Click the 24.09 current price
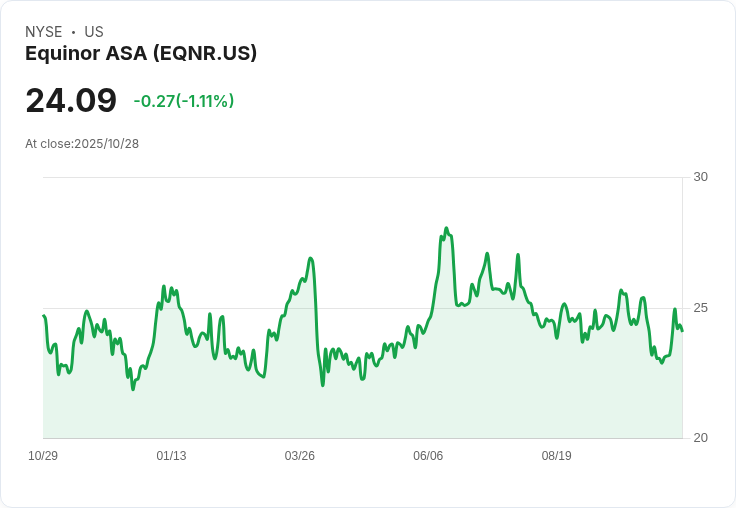Image resolution: width=736 pixels, height=508 pixels. click(x=71, y=100)
